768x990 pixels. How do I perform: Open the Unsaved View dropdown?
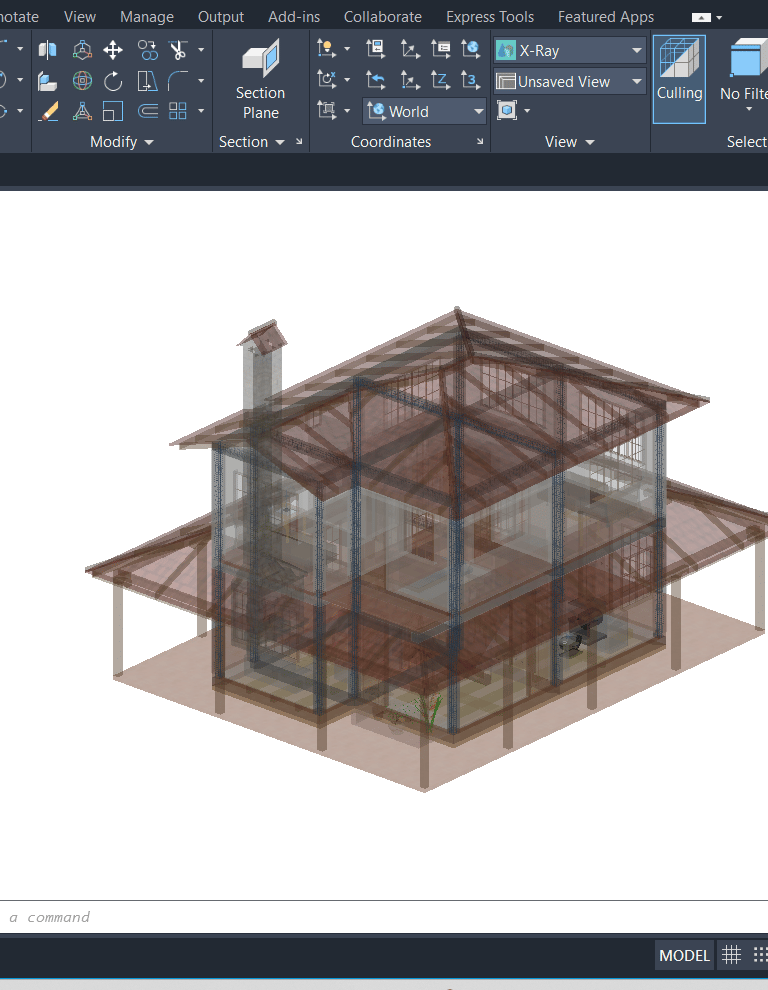point(569,81)
